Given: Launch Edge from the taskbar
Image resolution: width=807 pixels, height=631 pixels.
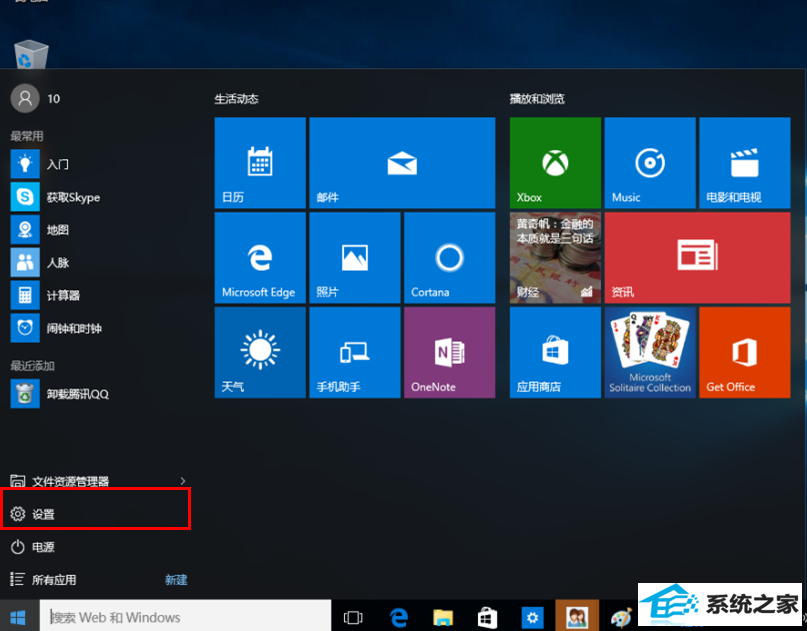Looking at the screenshot, I should [398, 617].
